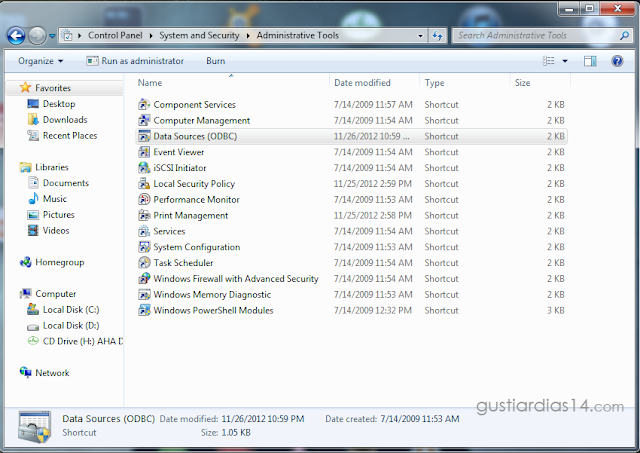Click the Administrative Tools breadcrumb
Viewport: 640px width, 453px height.
pos(298,36)
